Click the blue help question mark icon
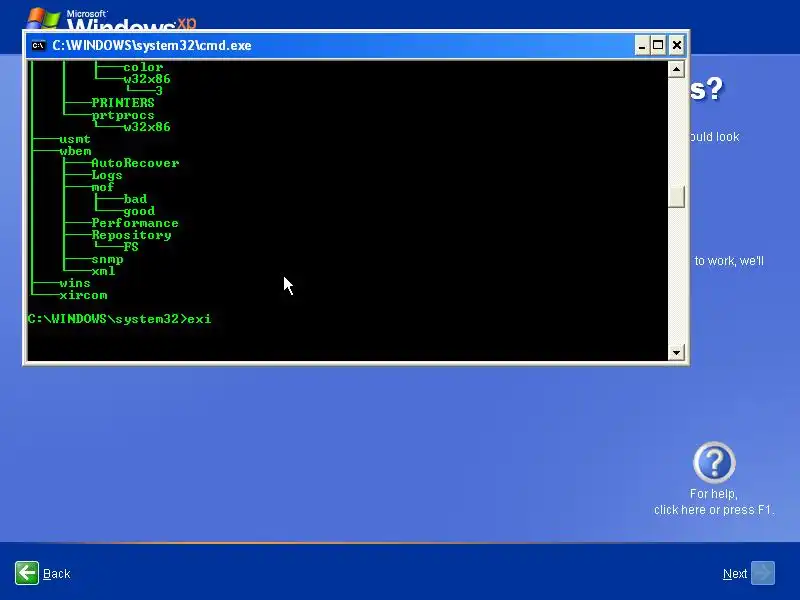Screen dimensions: 800x600 pyautogui.click(x=714, y=463)
